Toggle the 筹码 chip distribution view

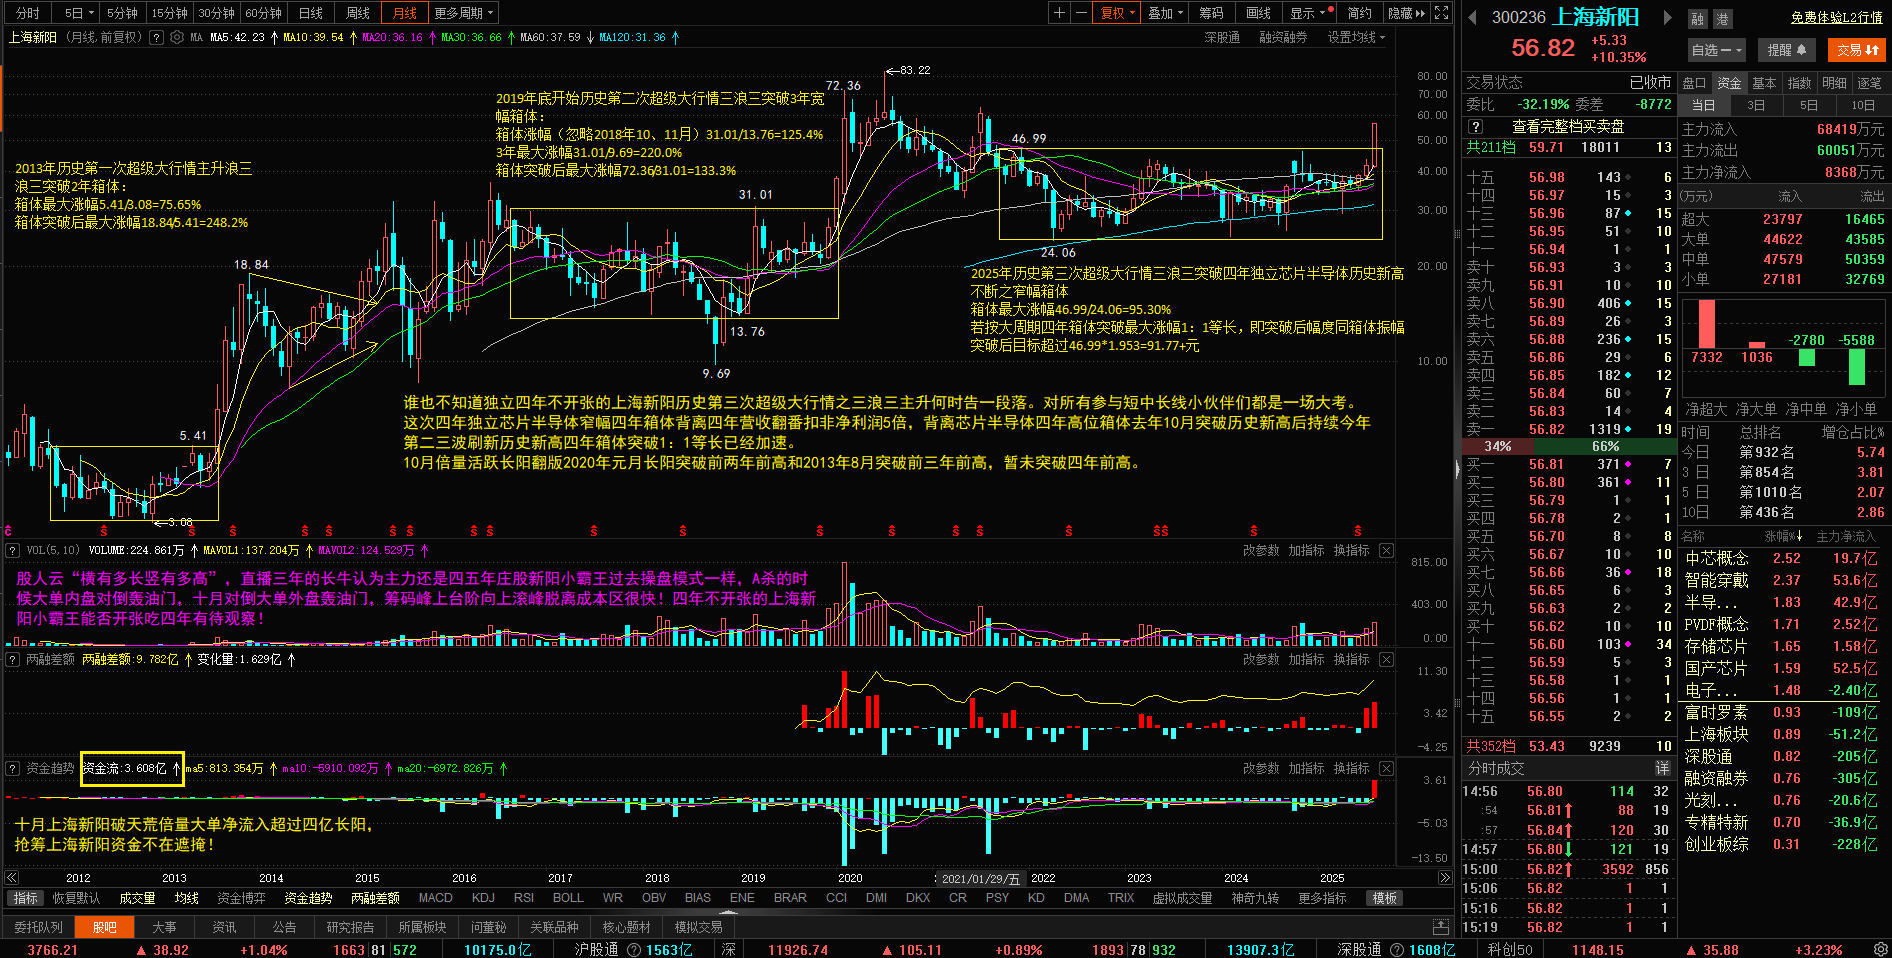pyautogui.click(x=1211, y=13)
